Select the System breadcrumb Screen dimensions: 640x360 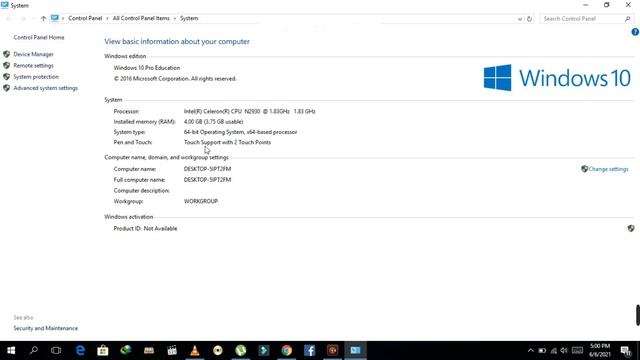coord(189,18)
